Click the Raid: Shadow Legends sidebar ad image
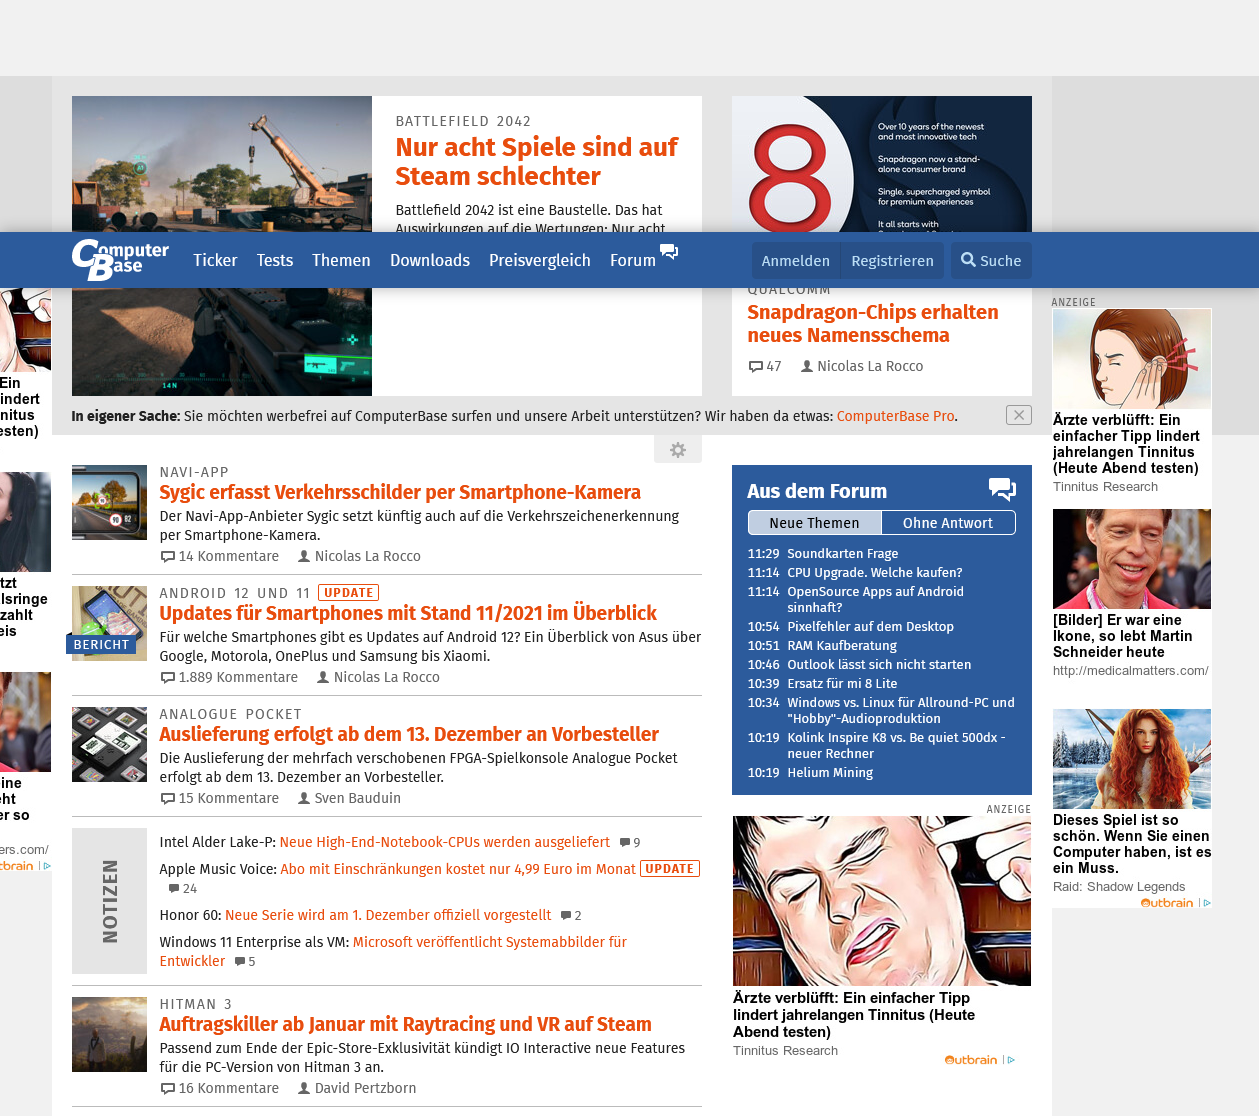Screen dimensions: 1259x1116 [1132, 759]
